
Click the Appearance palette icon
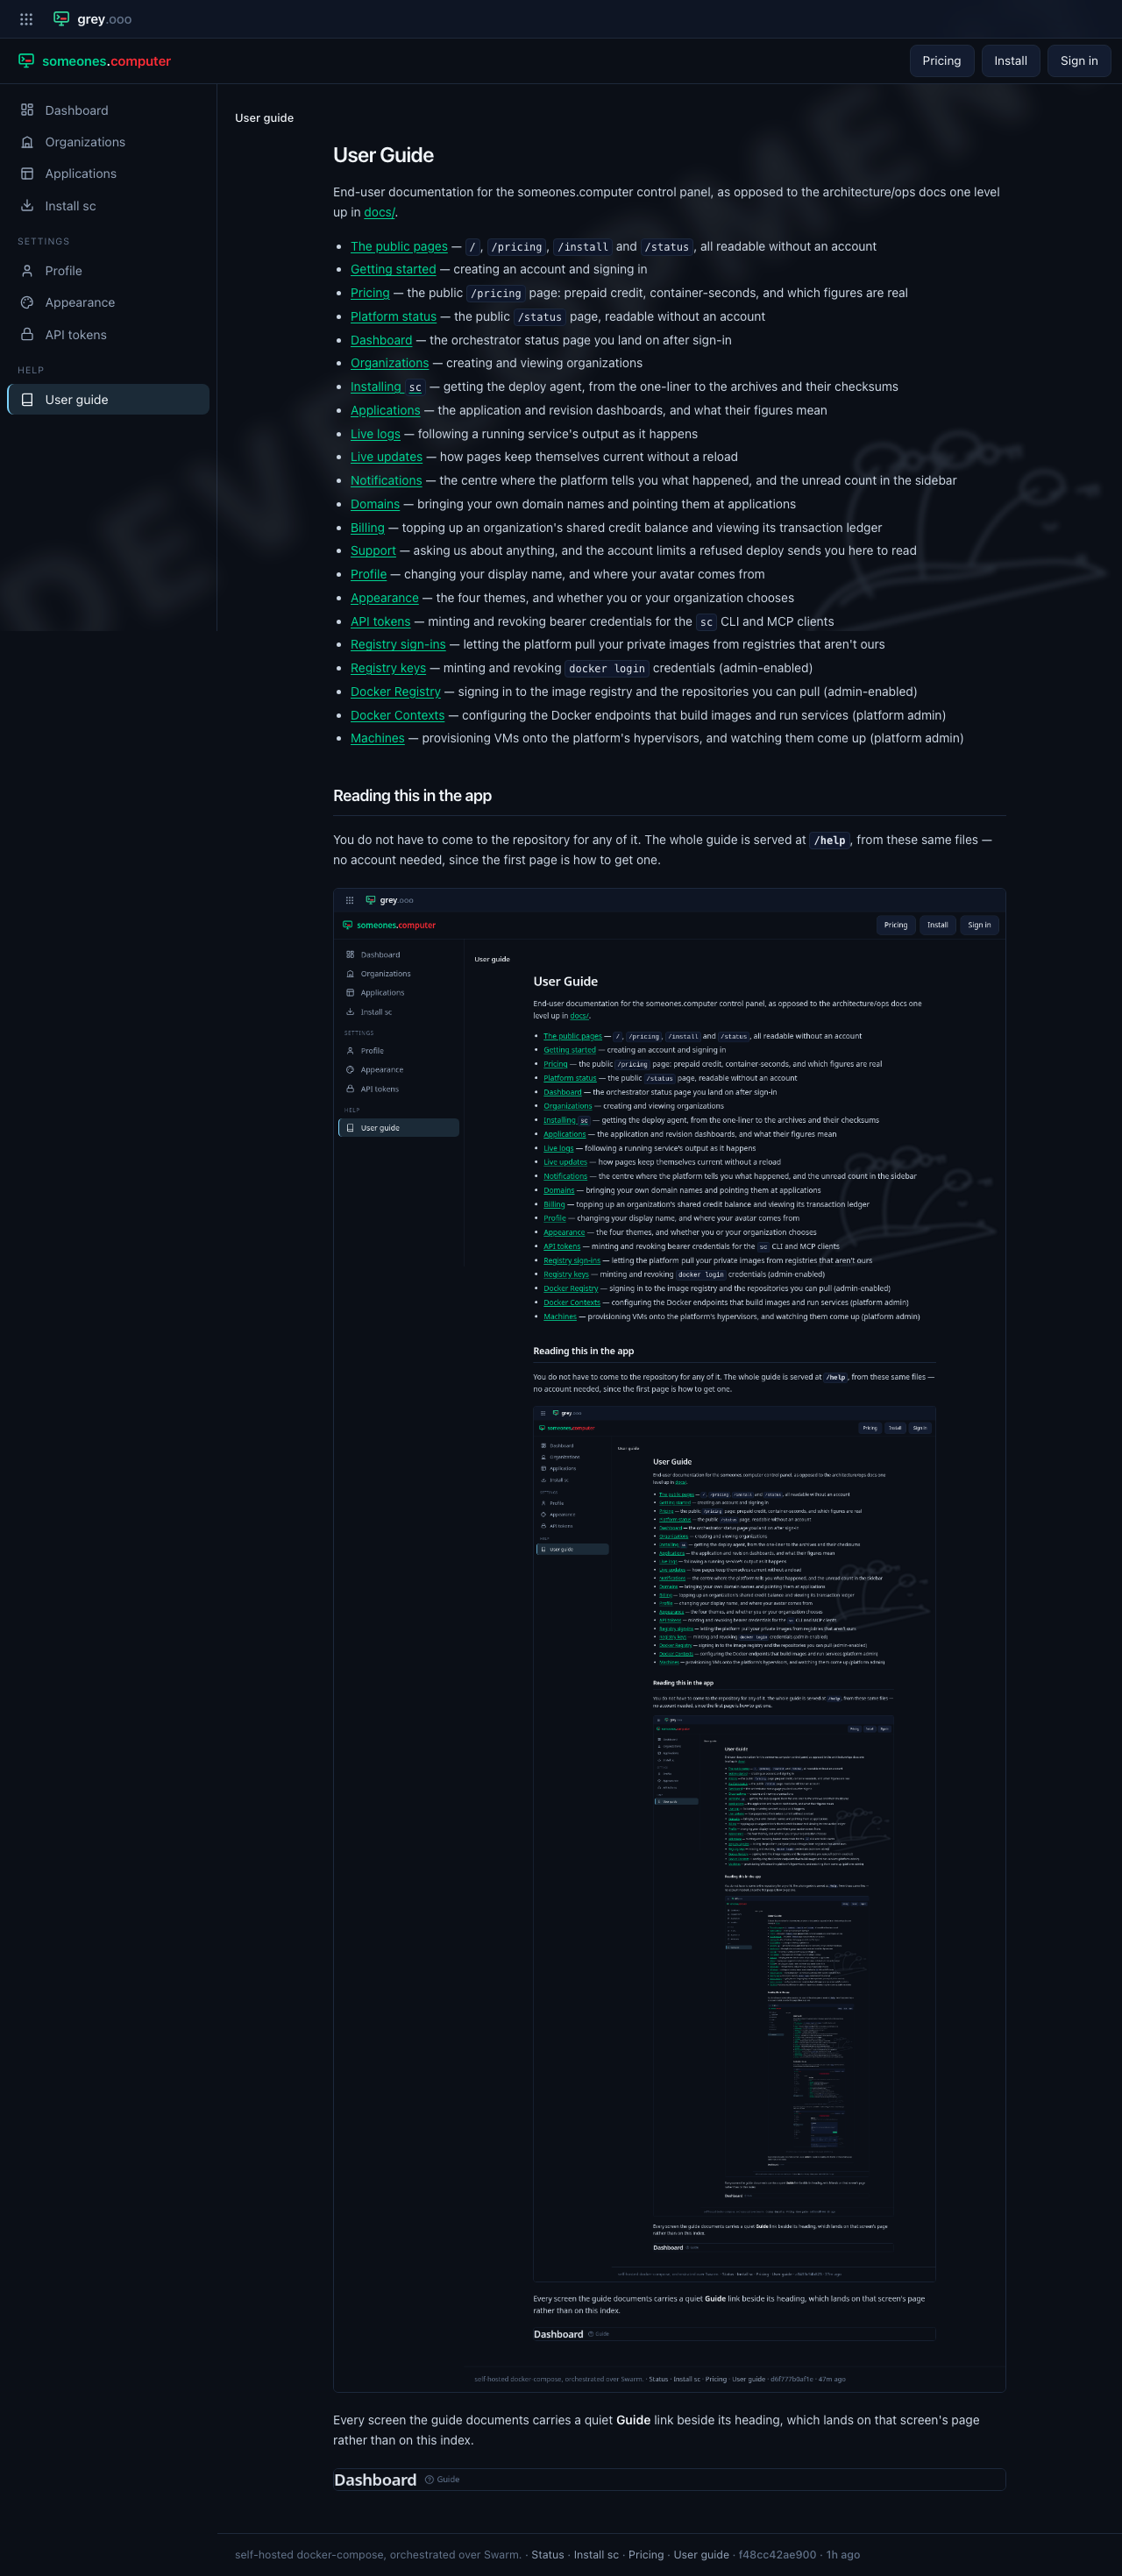pyautogui.click(x=27, y=303)
